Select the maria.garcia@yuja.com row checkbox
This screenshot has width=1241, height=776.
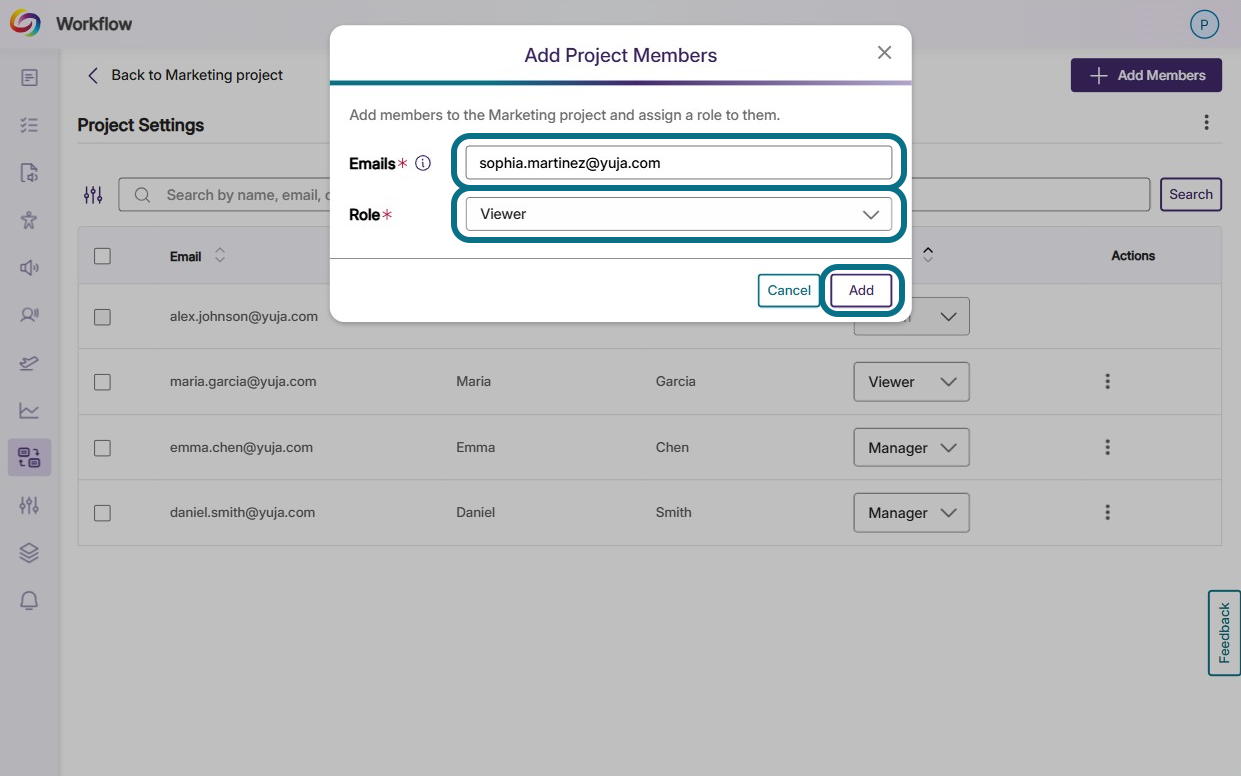[x=102, y=381]
